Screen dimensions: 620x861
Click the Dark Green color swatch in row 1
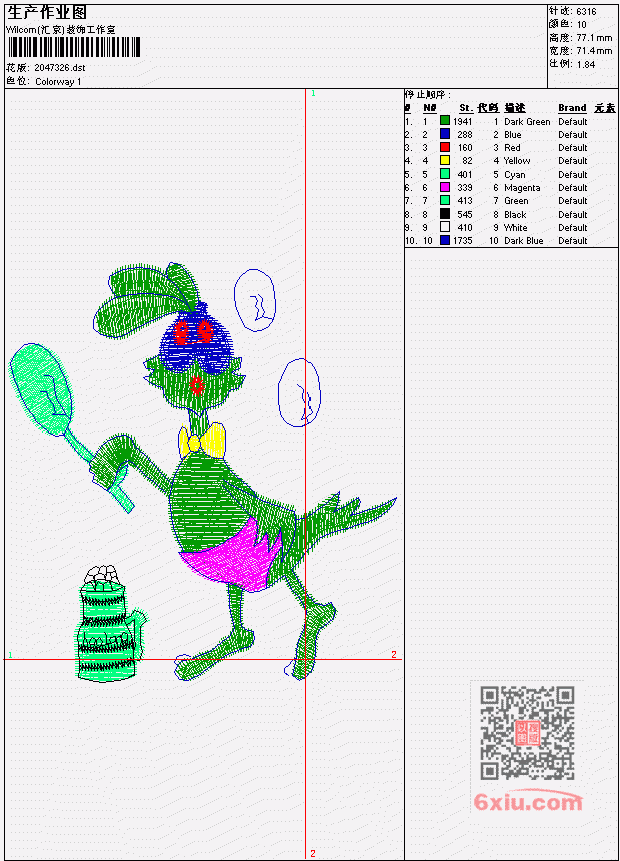(445, 121)
